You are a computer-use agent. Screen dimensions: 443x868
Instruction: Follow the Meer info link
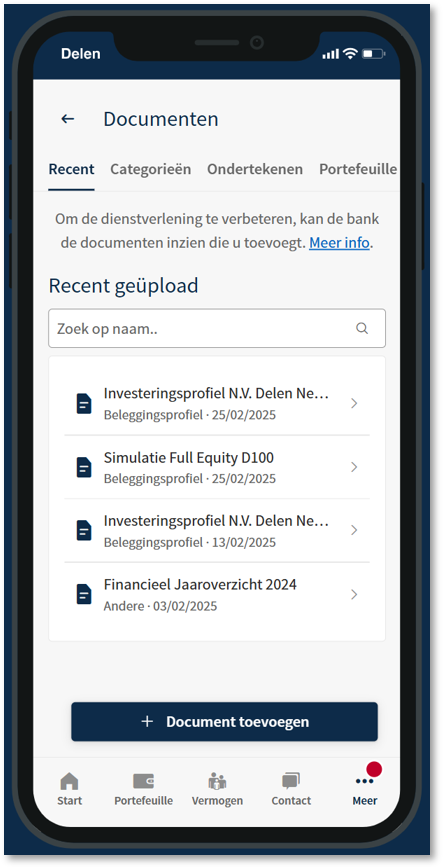tap(339, 244)
